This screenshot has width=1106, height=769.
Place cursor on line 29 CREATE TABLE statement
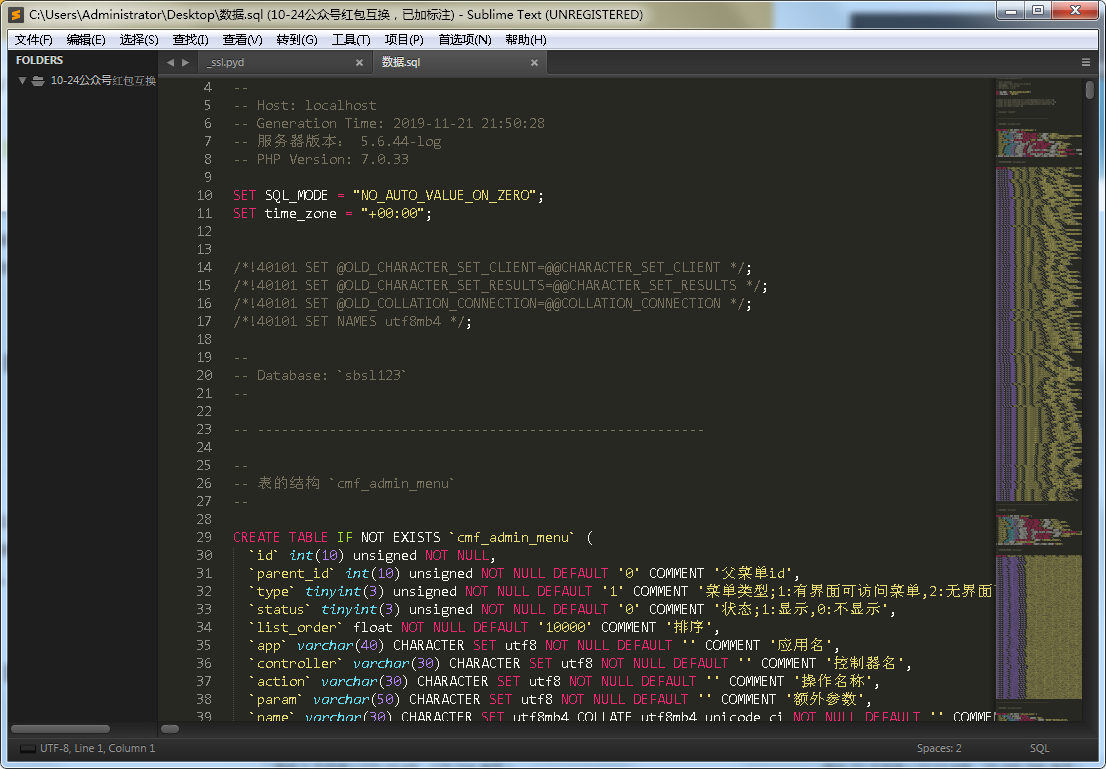(x=400, y=537)
